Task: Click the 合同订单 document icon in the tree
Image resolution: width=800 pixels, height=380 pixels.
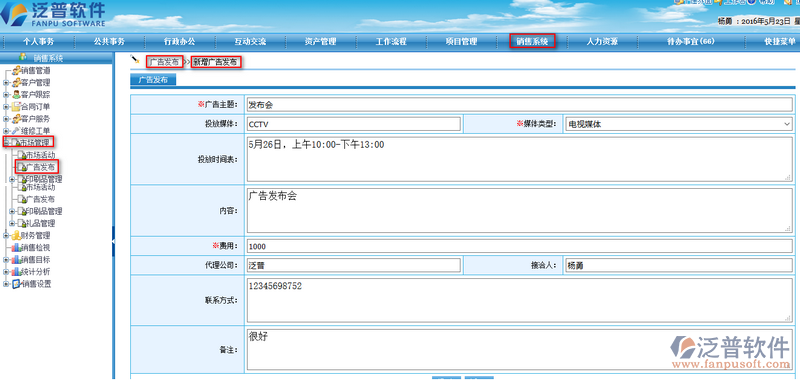Action: [16, 107]
